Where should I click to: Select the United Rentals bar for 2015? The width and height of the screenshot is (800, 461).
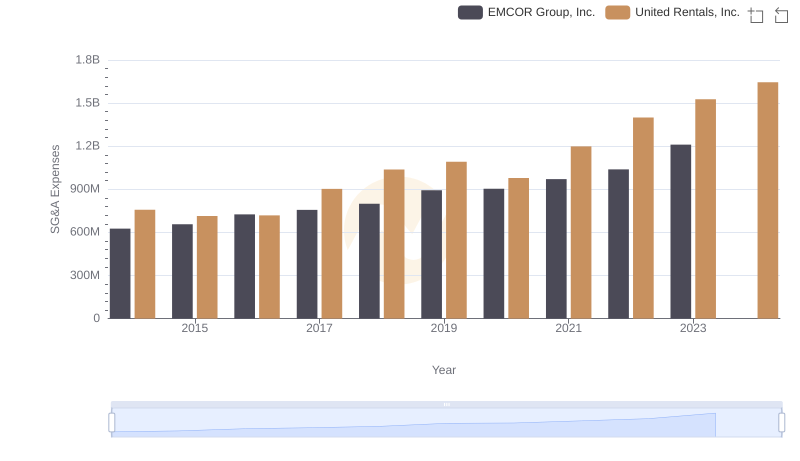click(207, 267)
